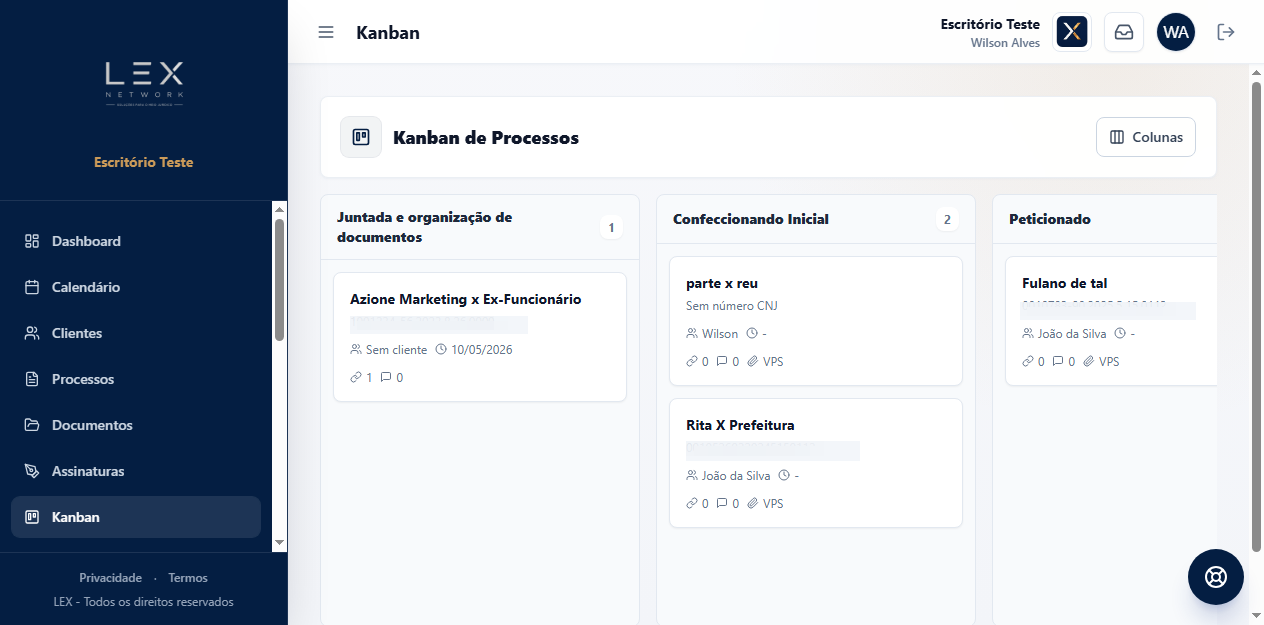Click the Colunas button
This screenshot has width=1264, height=625.
point(1146,137)
